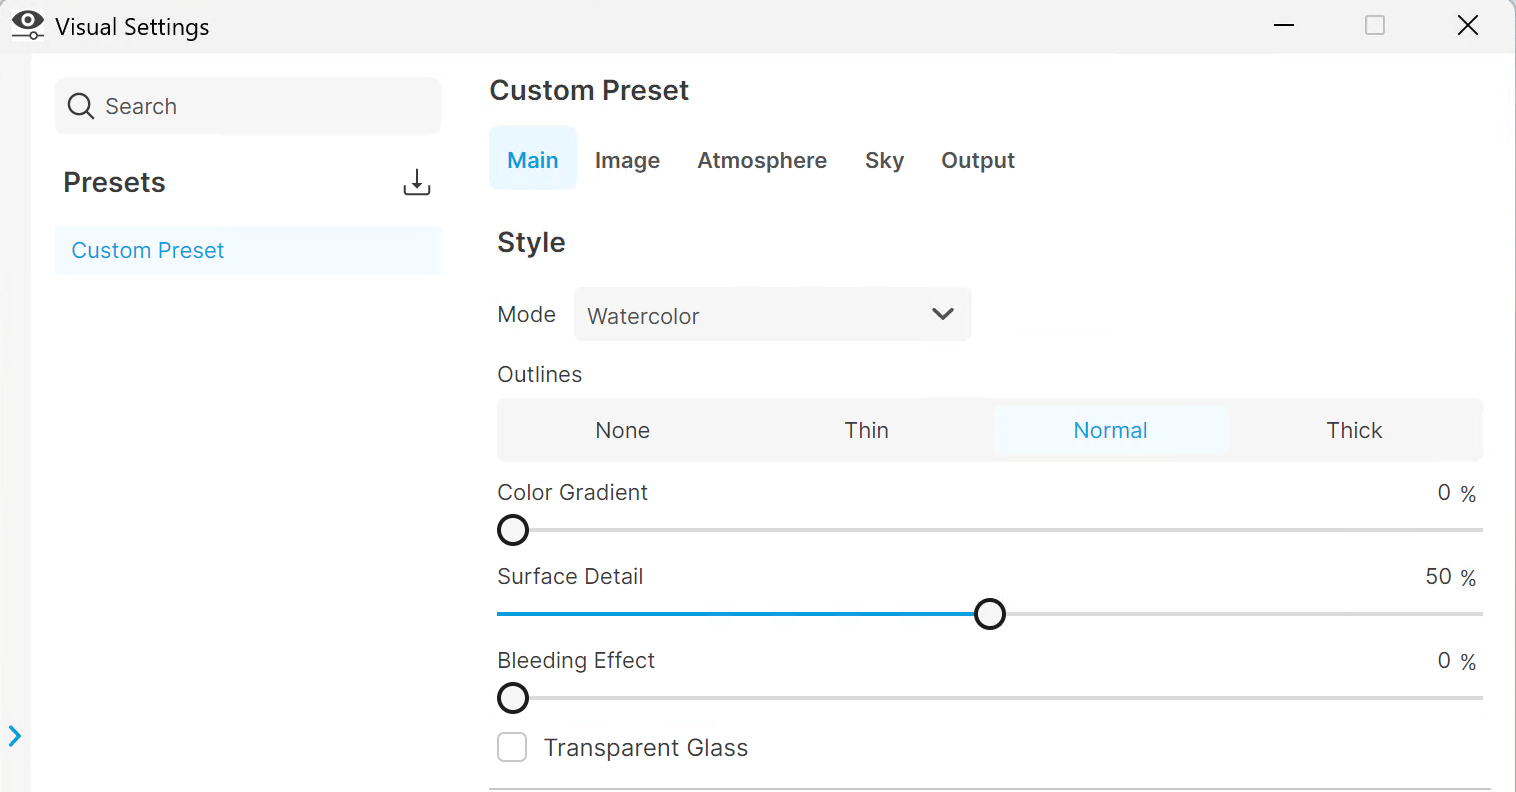Choose Normal outlines option
The height and width of the screenshot is (792, 1516).
pos(1110,430)
